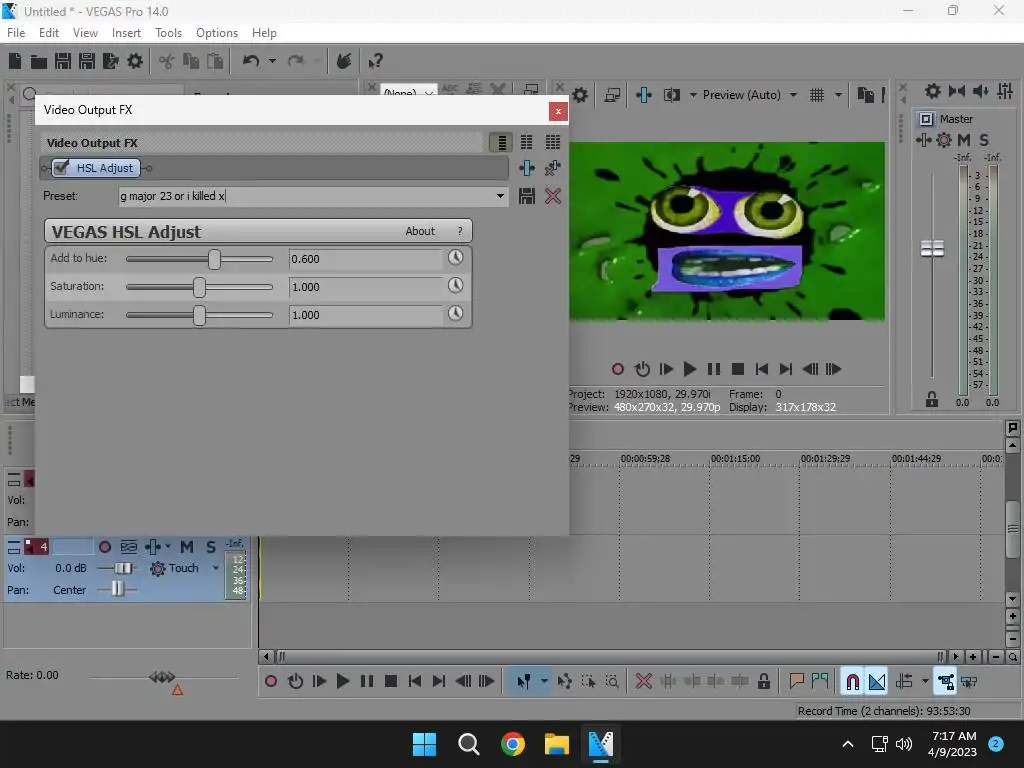
Task: Open overlays grid icon in preview
Action: 817,95
